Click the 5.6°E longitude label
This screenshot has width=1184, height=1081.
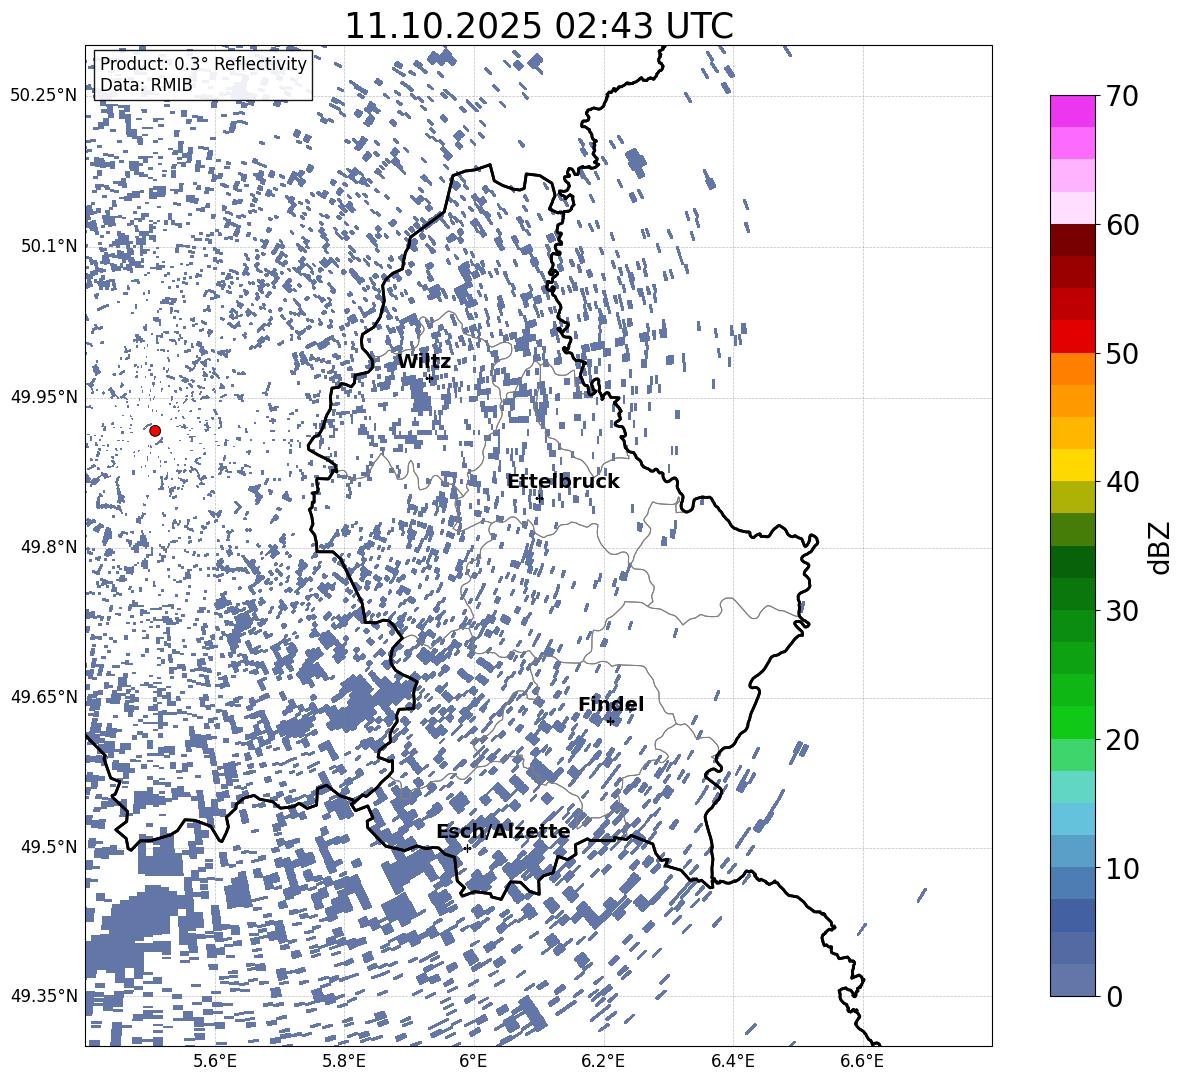[215, 1061]
